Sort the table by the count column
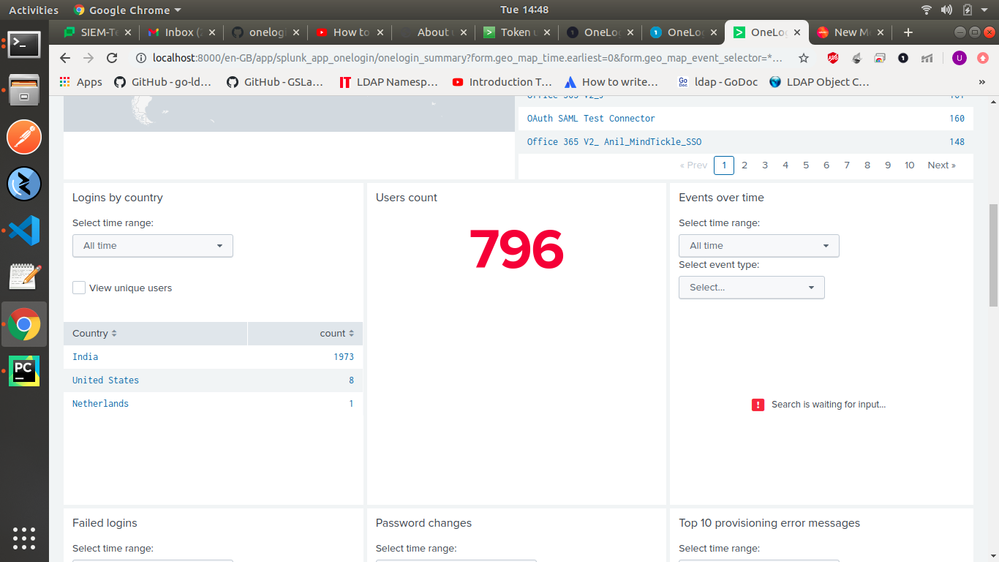 point(337,334)
